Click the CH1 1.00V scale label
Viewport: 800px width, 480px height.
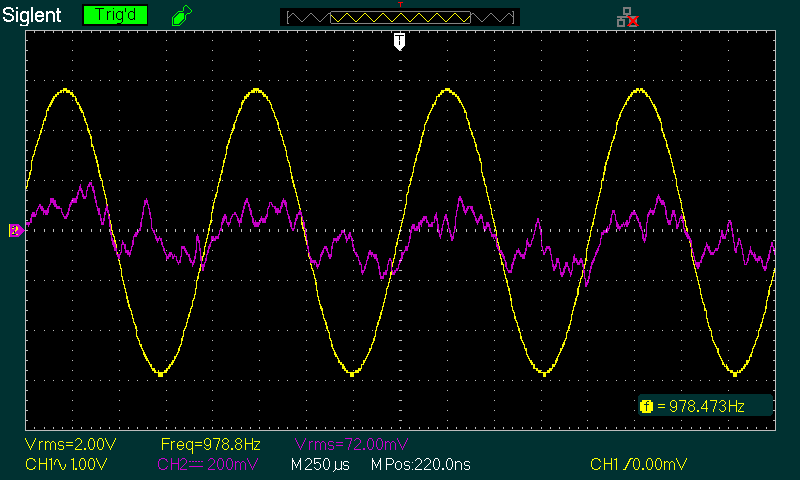(66, 464)
